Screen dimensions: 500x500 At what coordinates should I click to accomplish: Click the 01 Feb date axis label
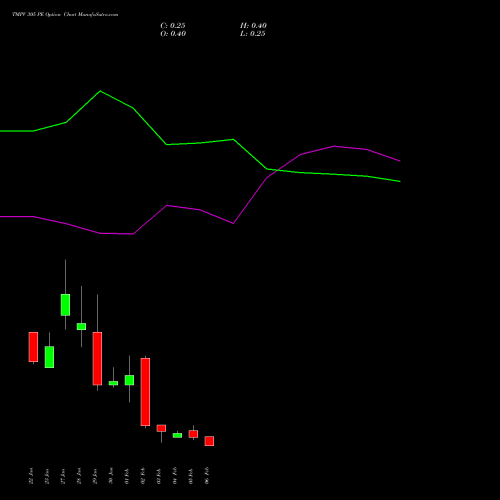tap(127, 476)
